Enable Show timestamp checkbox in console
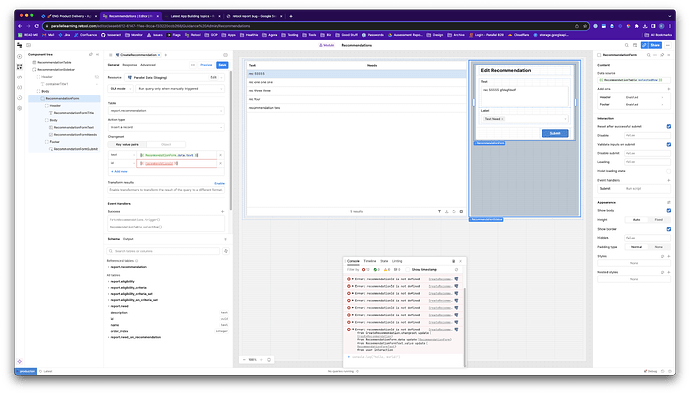Screen dimensions: 690x394 [x=407, y=269]
